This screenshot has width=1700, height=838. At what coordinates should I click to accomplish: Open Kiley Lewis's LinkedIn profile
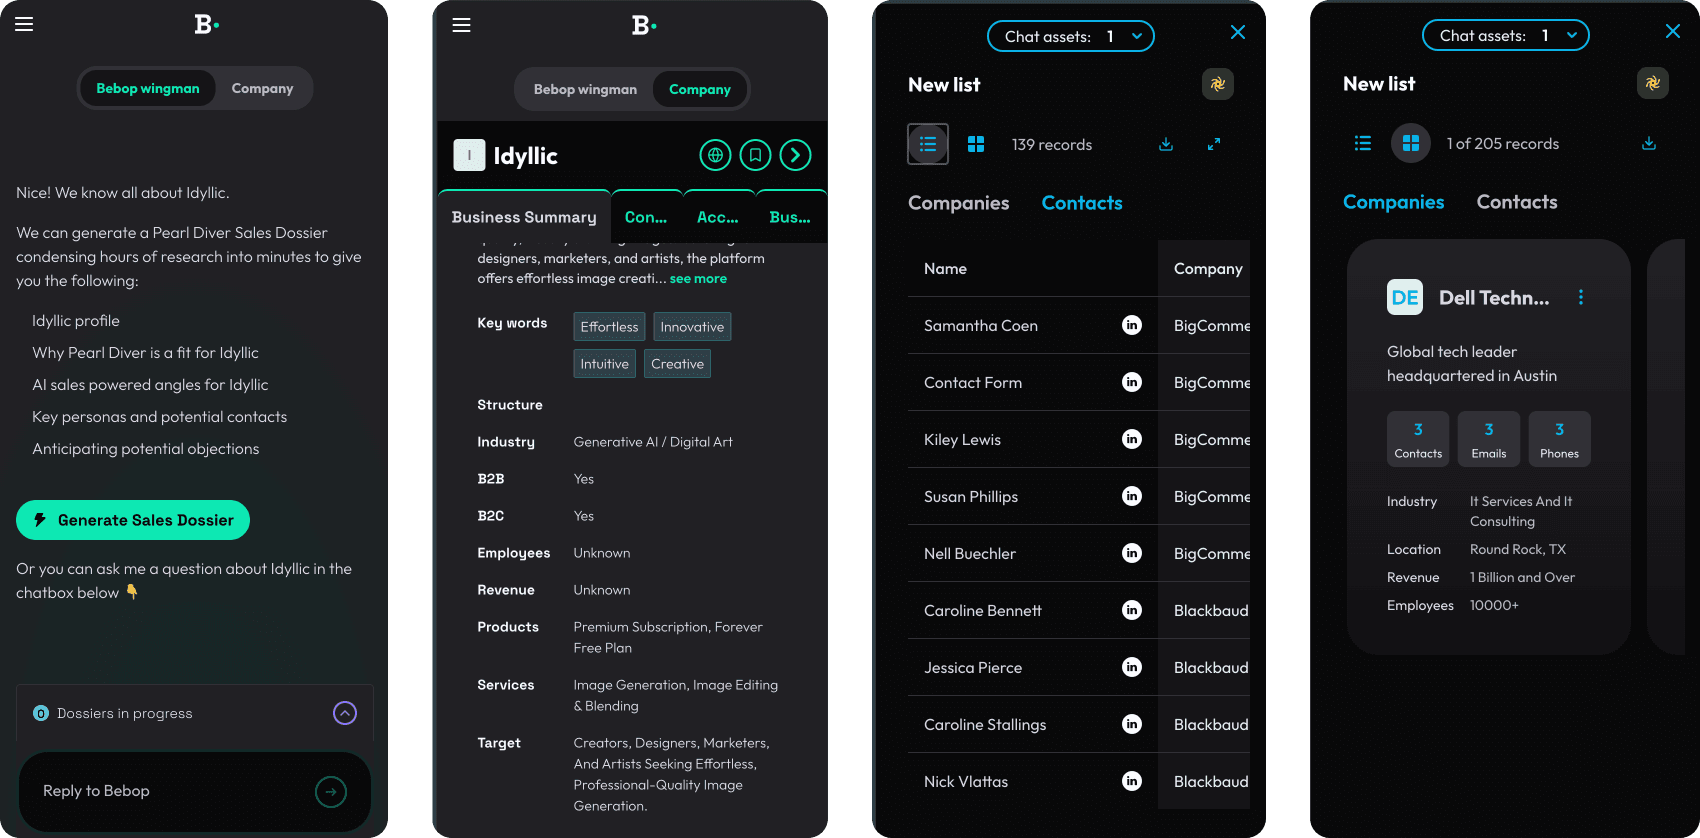coord(1132,439)
